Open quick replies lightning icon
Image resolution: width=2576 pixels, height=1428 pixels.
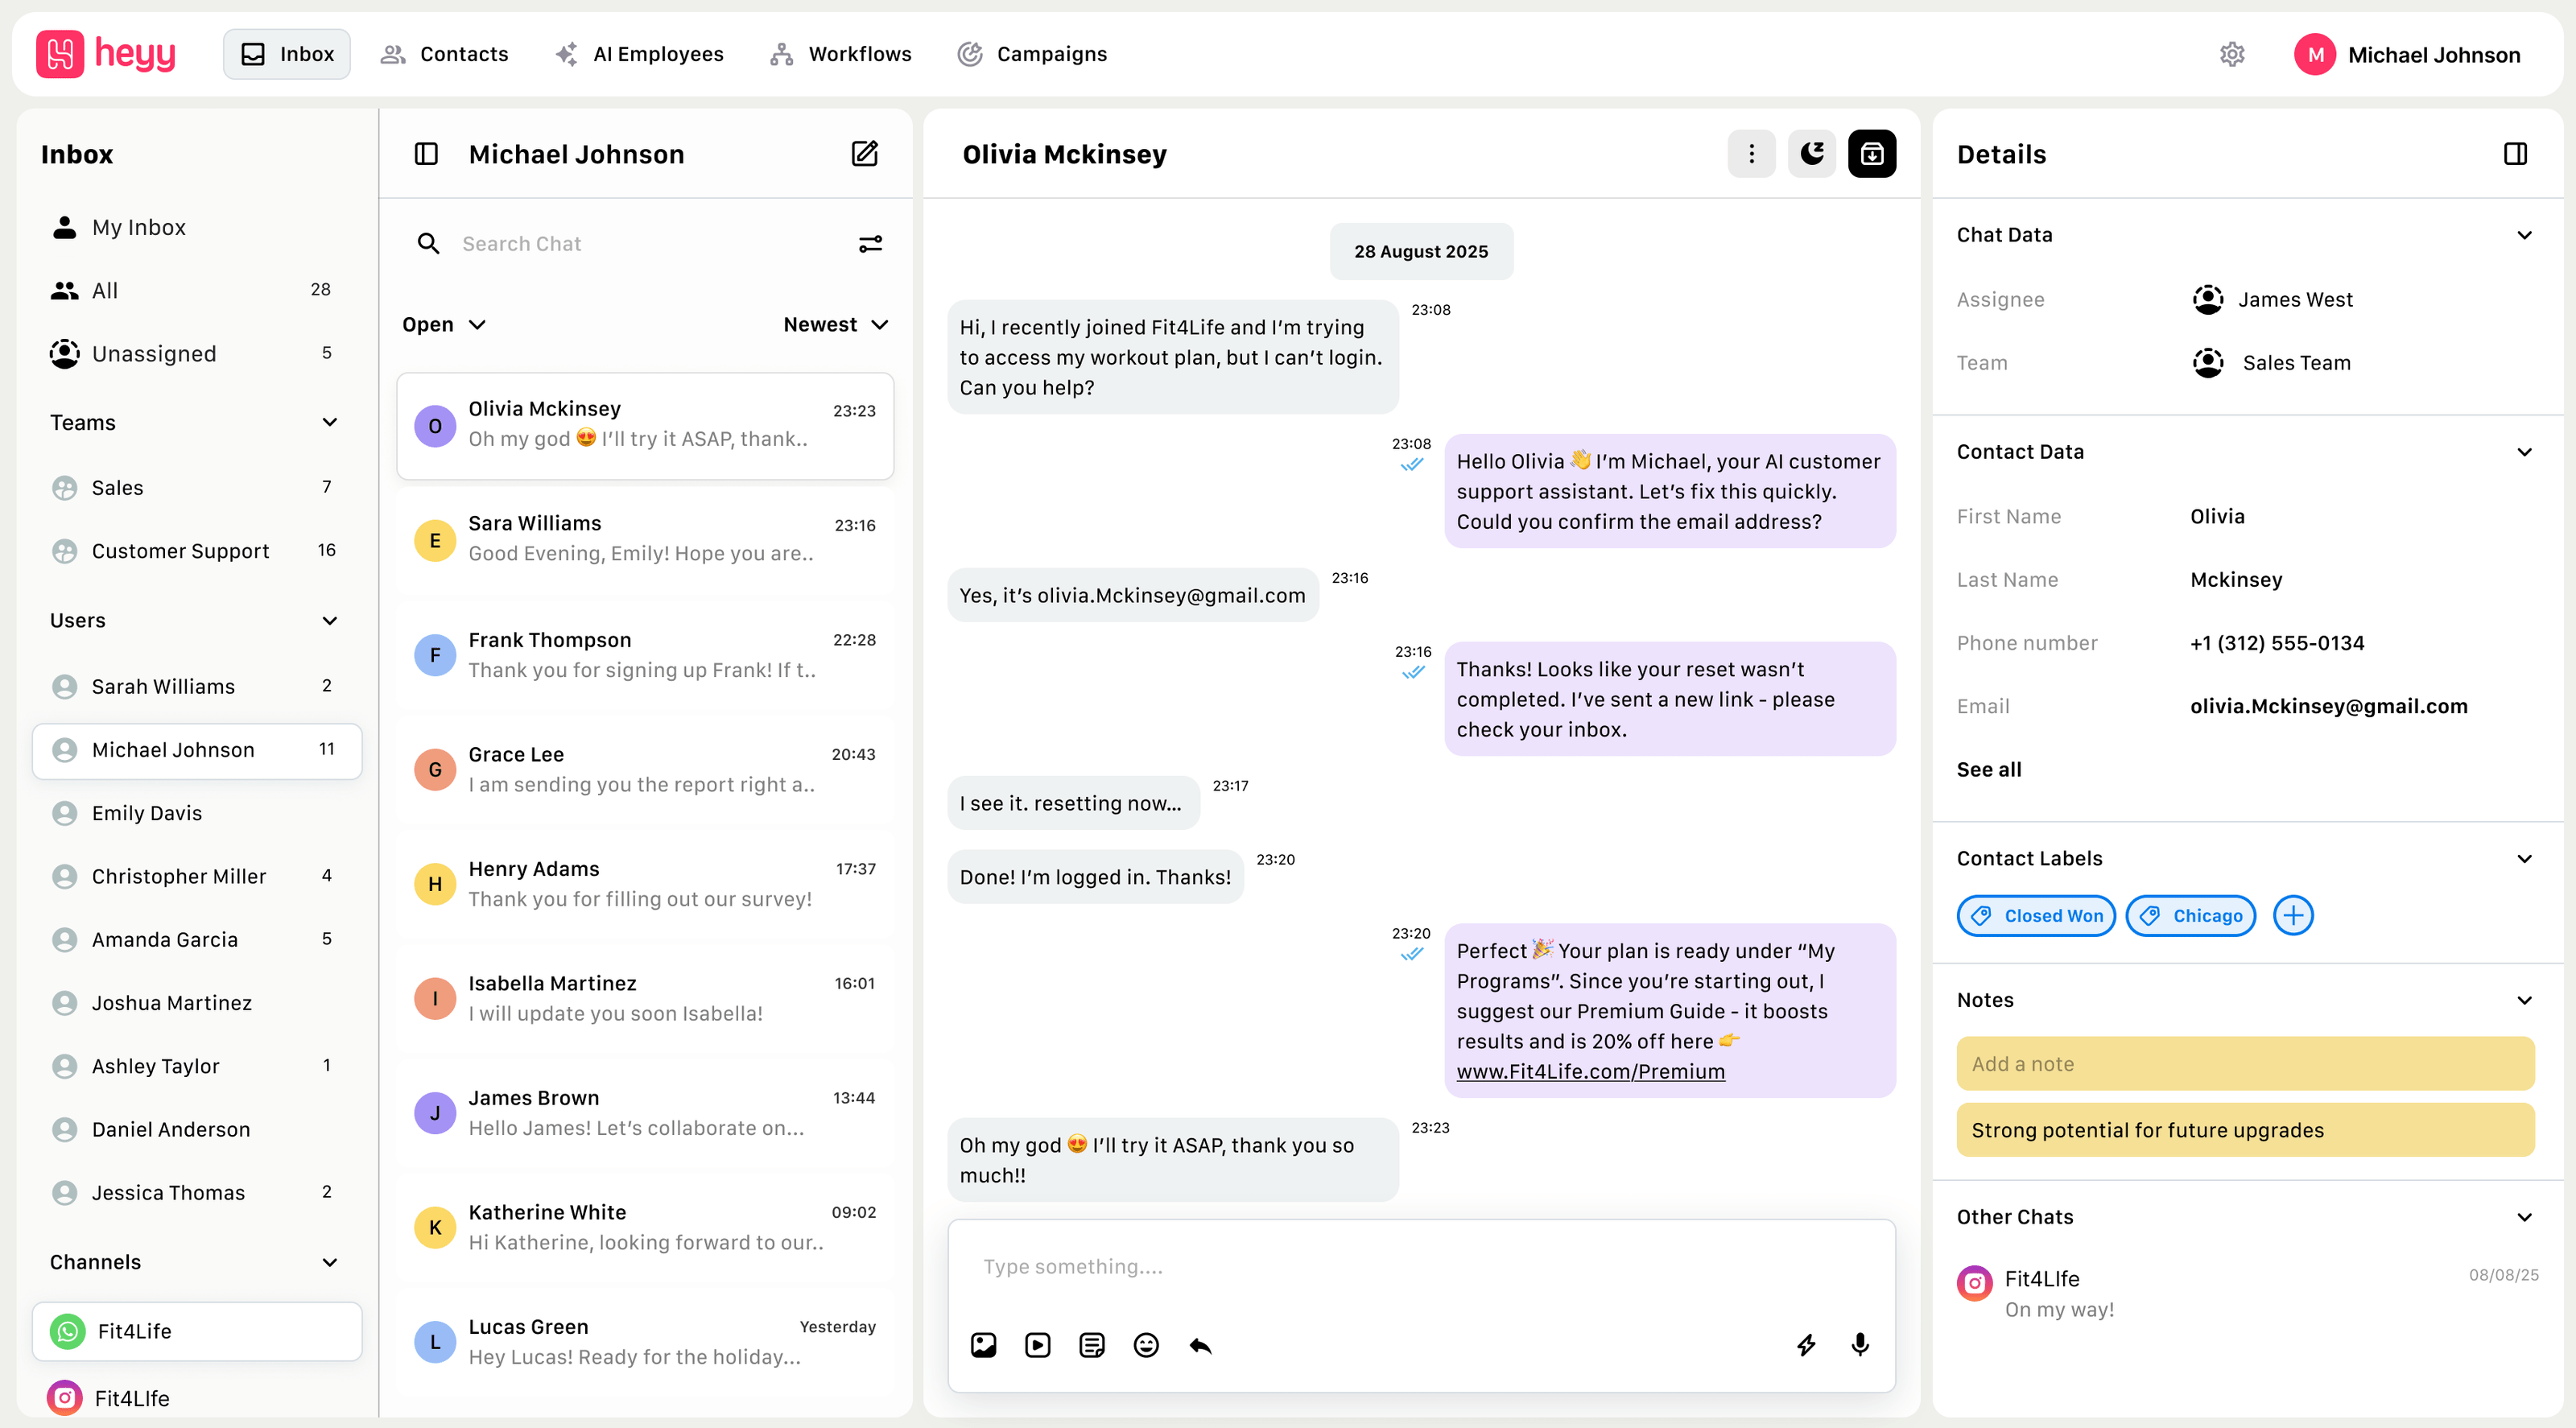[x=1806, y=1345]
